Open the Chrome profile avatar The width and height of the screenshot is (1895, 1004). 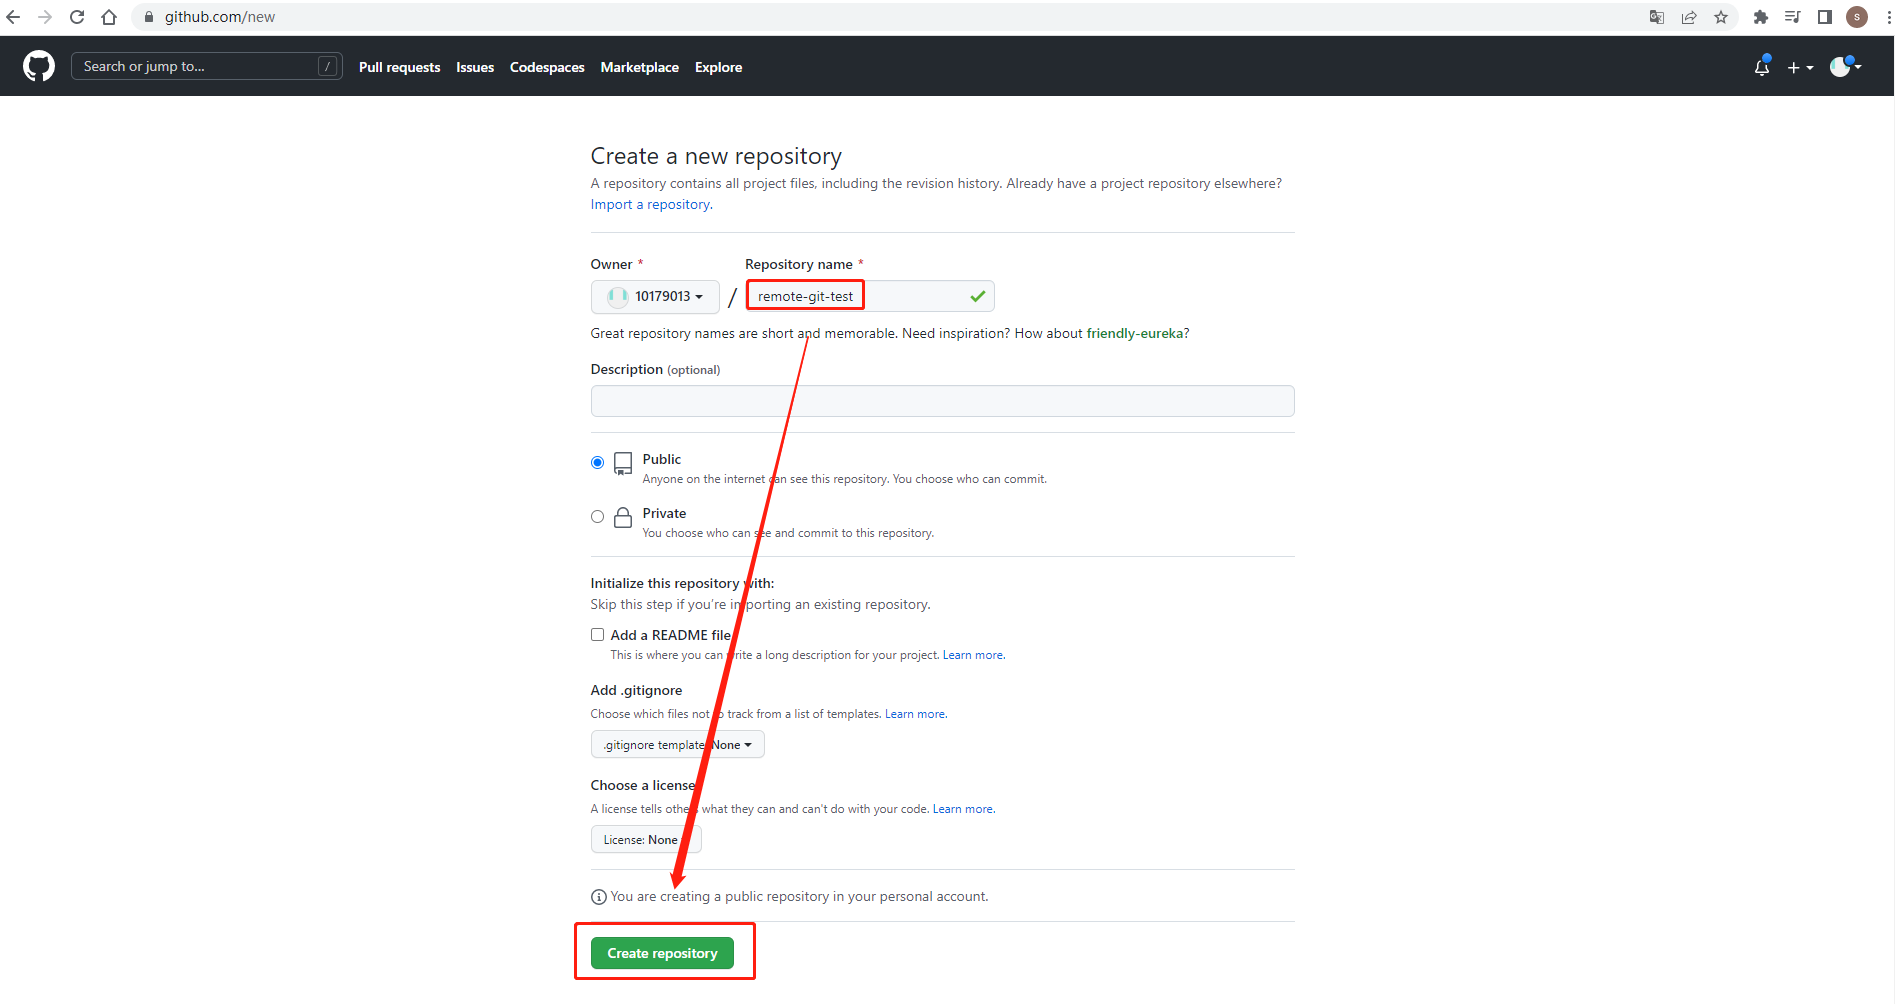pyautogui.click(x=1857, y=17)
